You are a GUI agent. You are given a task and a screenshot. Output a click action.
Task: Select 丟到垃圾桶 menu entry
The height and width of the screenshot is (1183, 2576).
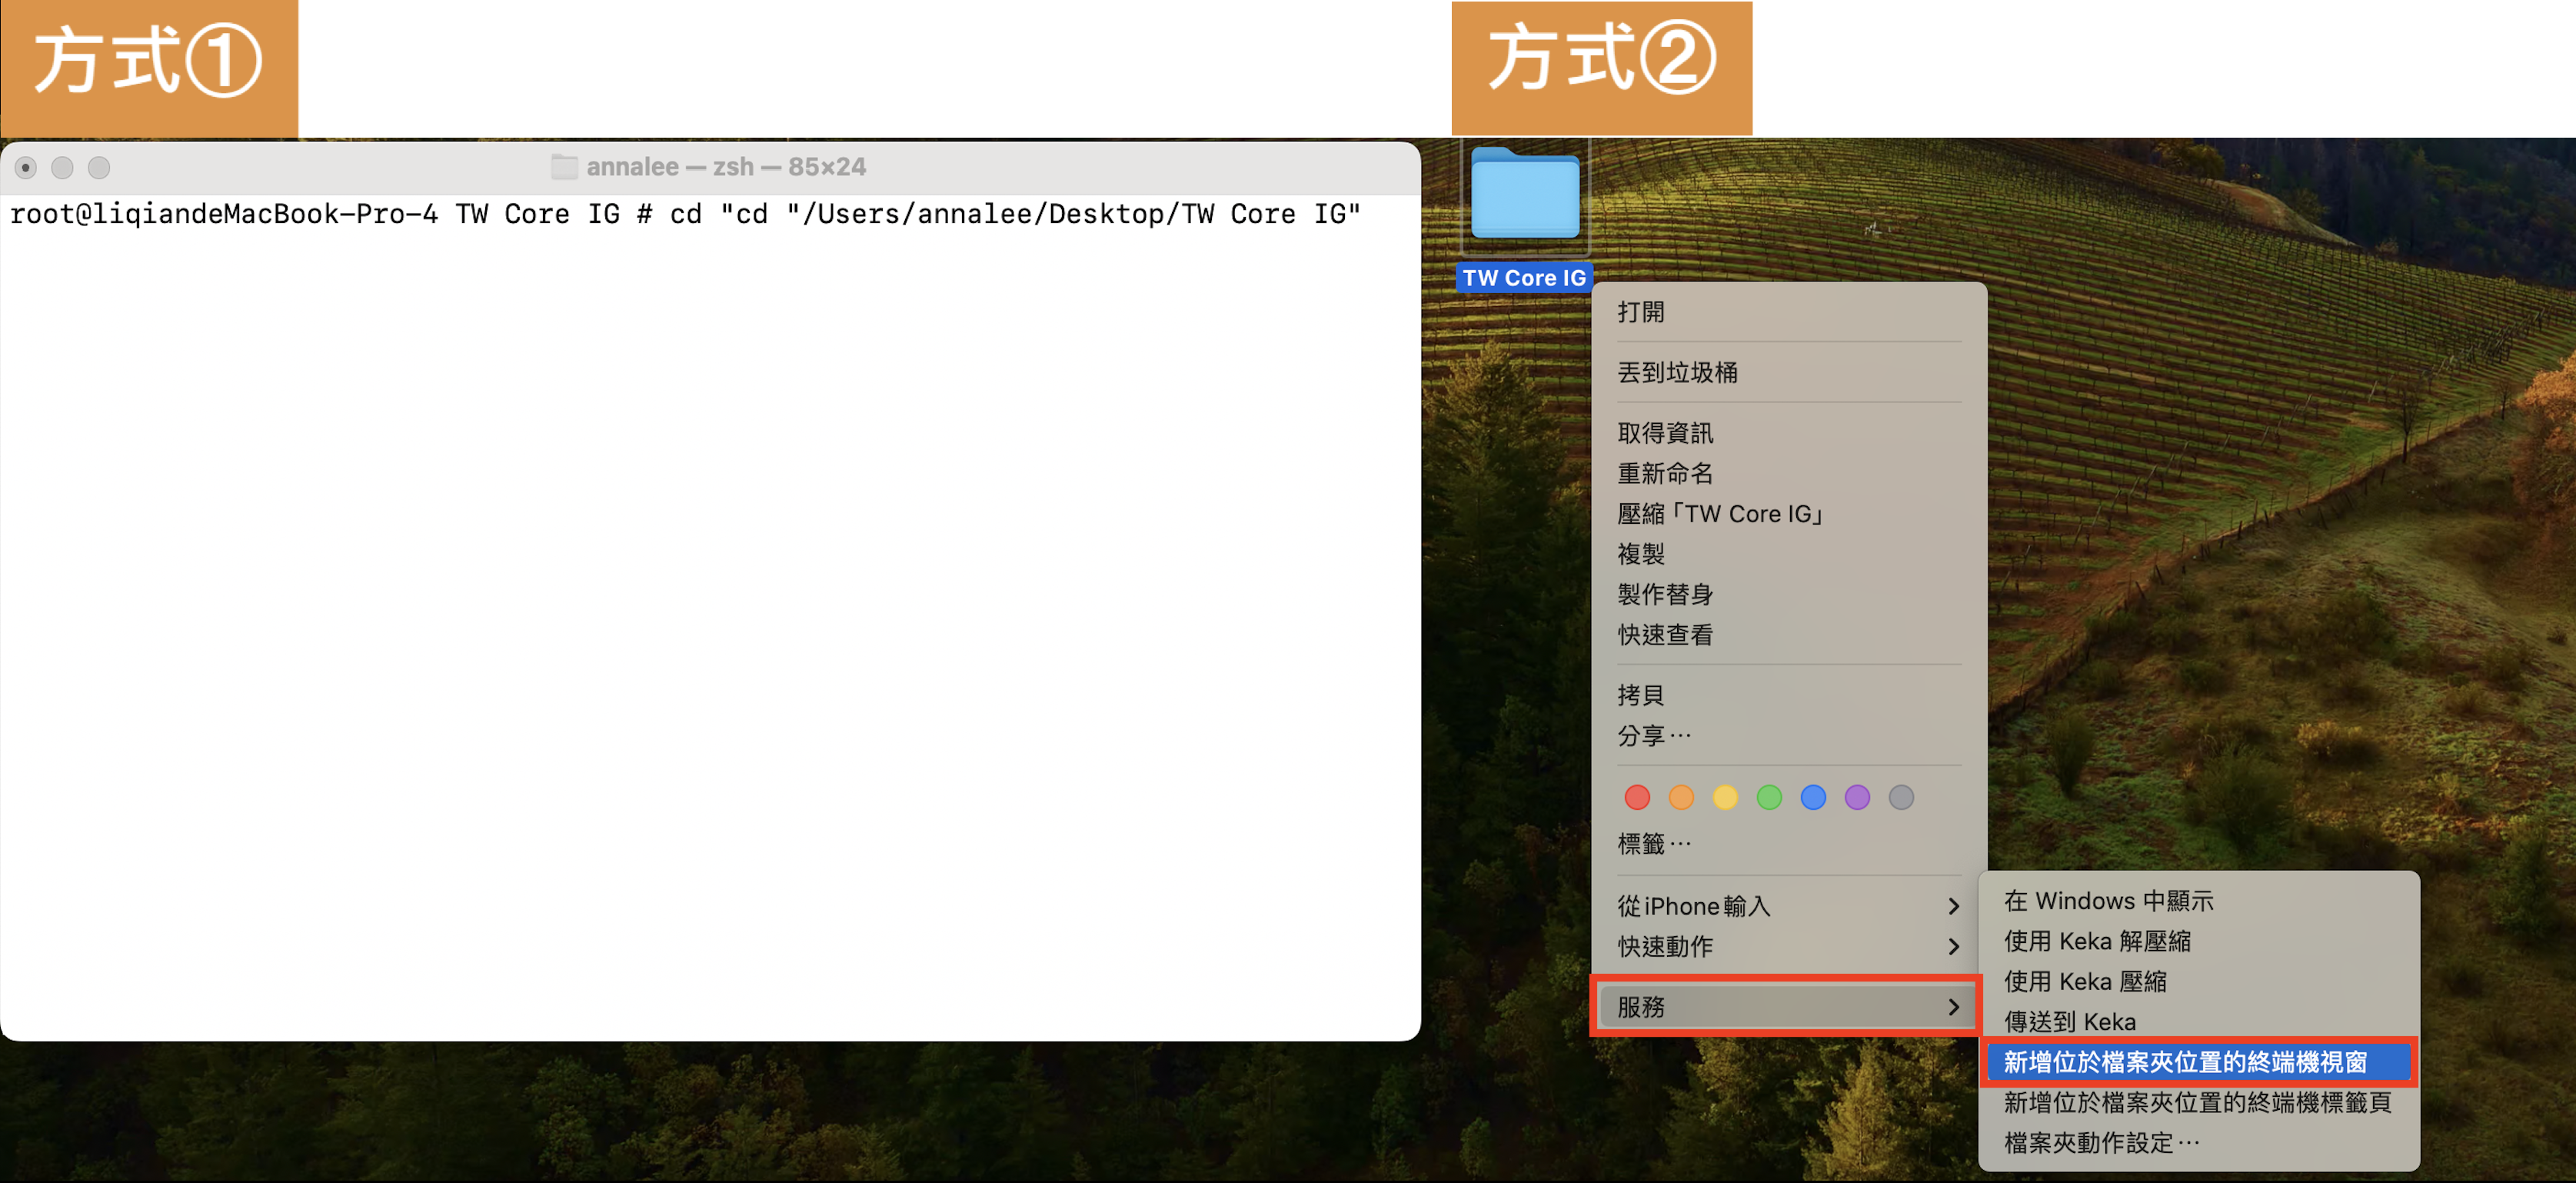1677,373
